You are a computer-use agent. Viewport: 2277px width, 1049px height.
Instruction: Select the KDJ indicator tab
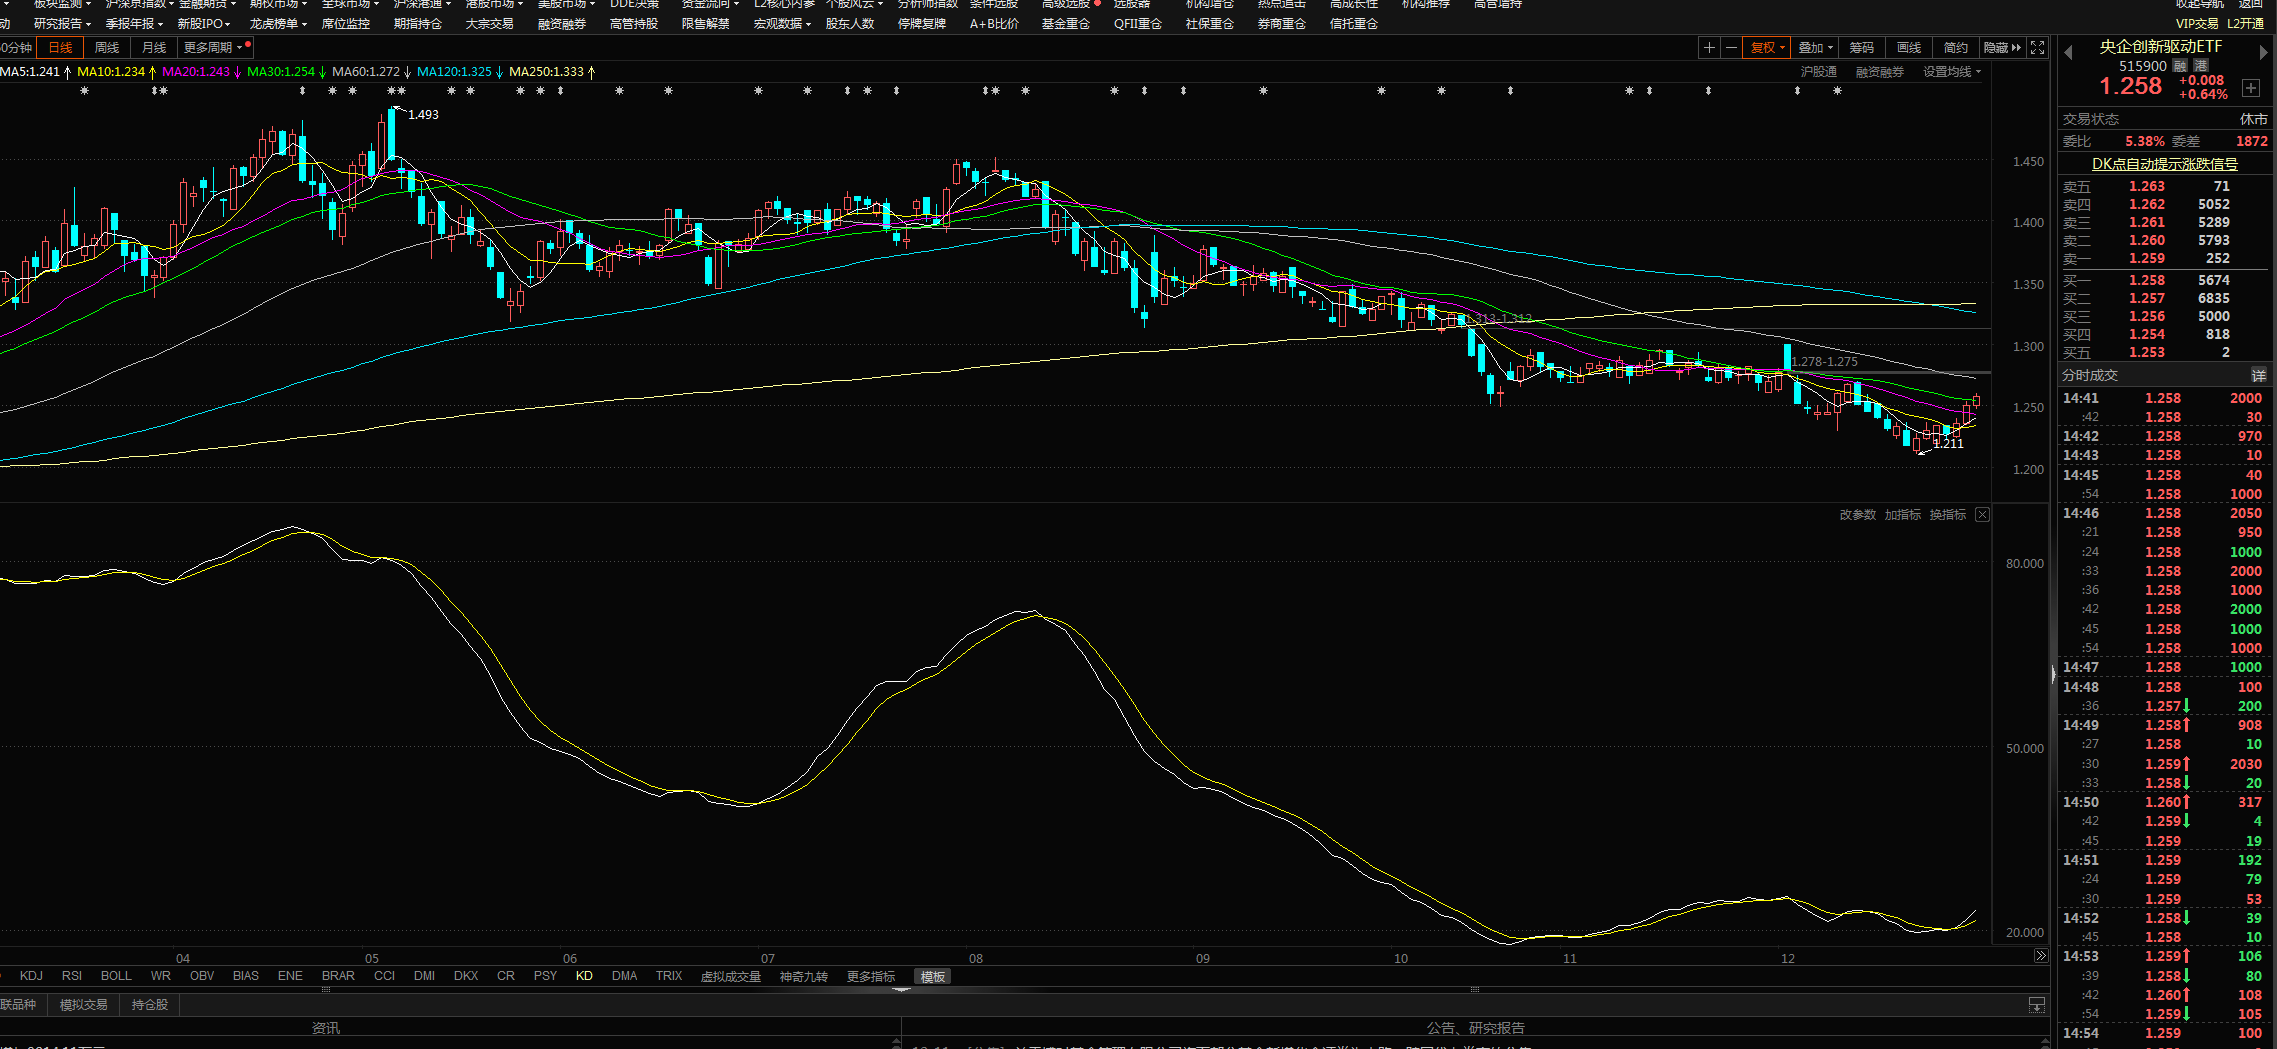(31, 976)
